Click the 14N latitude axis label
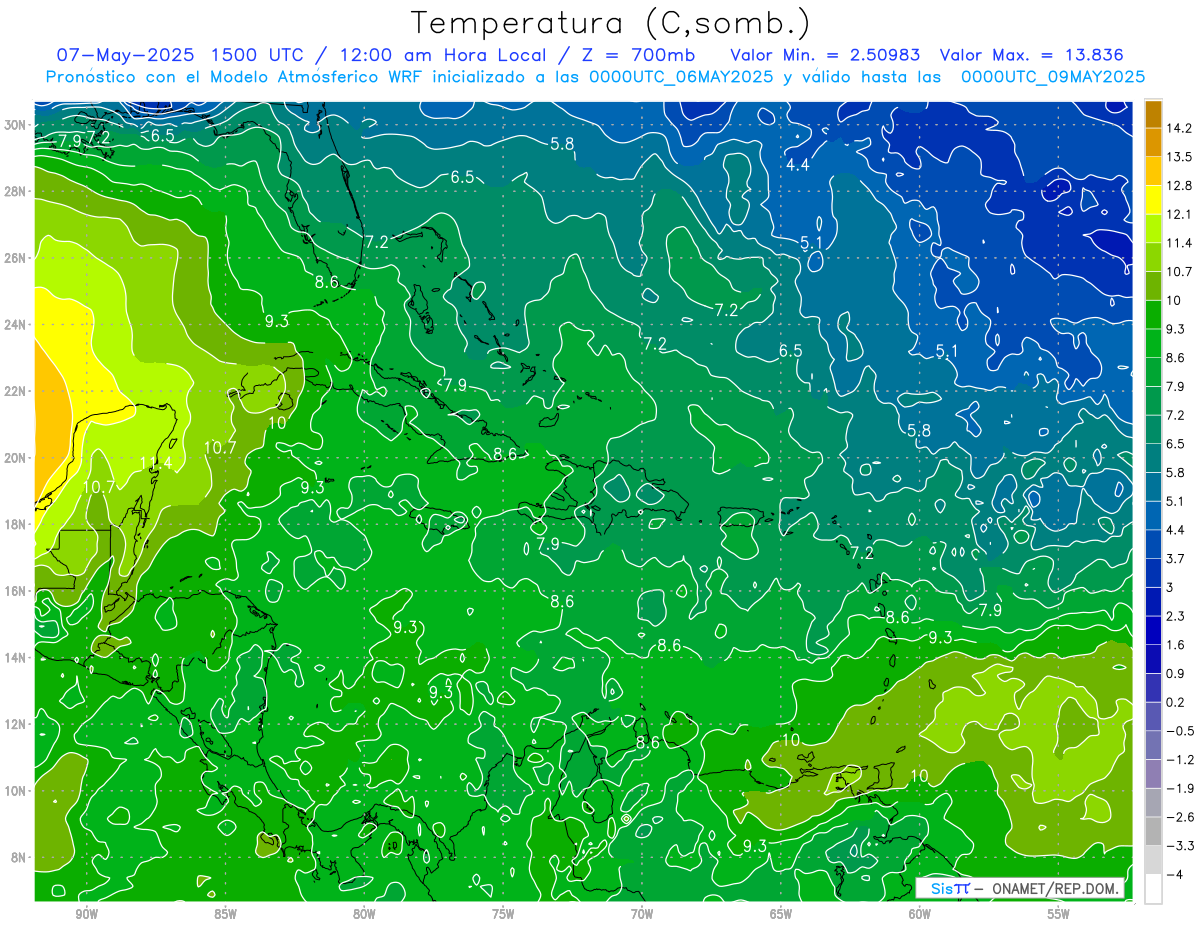This screenshot has height=927, width=1200. [16, 657]
